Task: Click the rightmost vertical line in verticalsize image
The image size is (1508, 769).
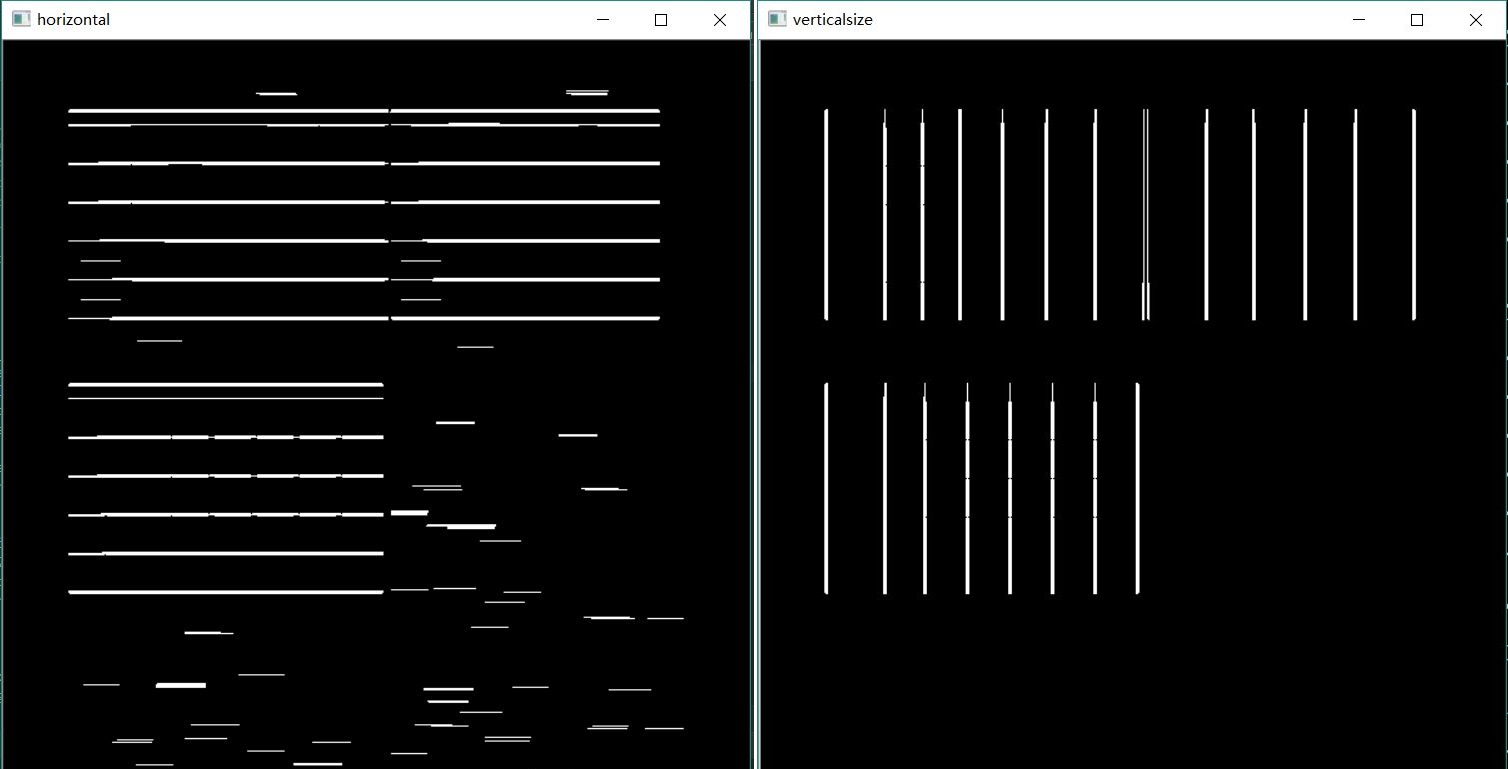Action: tap(1414, 215)
